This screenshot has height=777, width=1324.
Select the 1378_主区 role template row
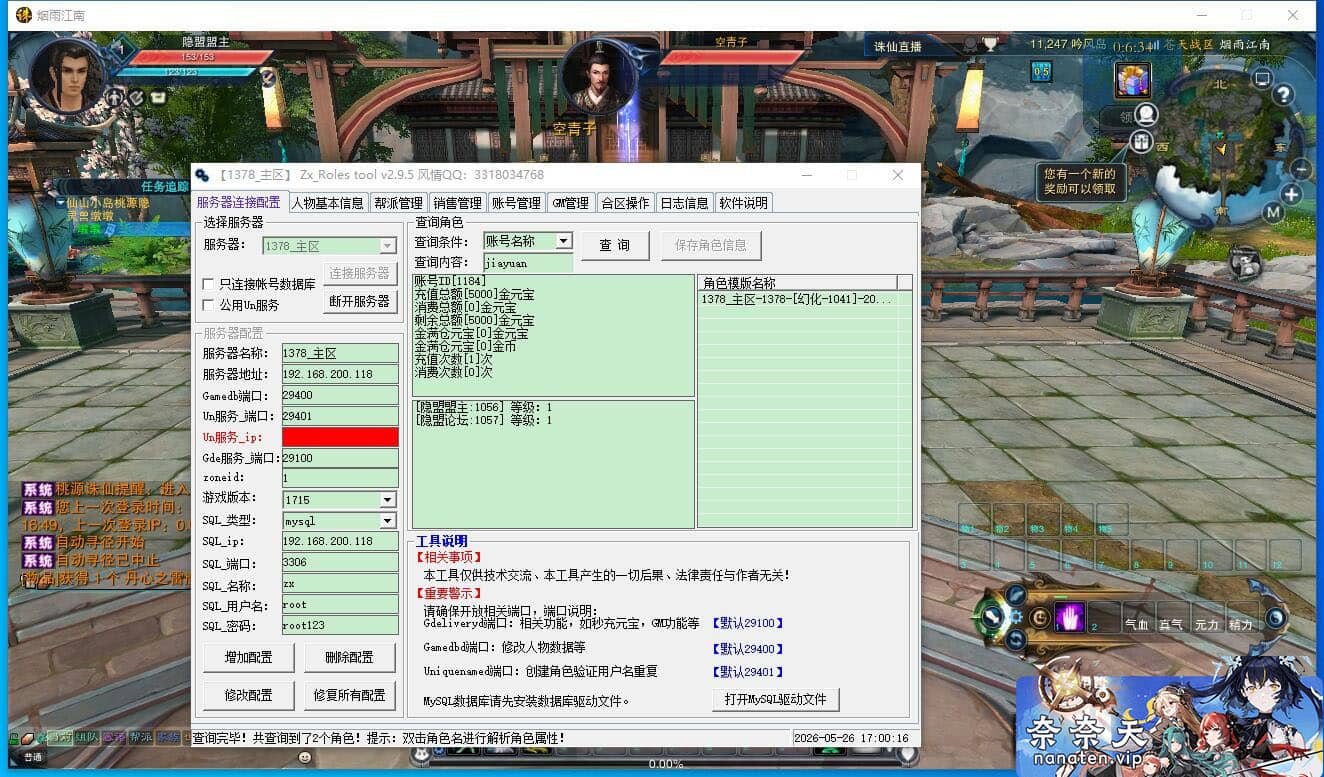(797, 299)
